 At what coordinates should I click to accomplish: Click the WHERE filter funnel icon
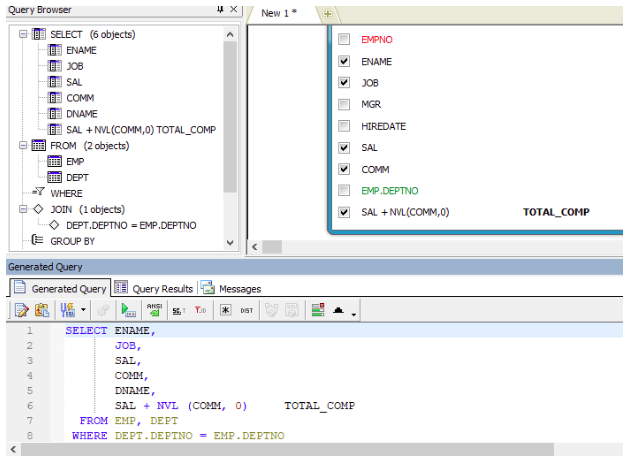pos(39,192)
